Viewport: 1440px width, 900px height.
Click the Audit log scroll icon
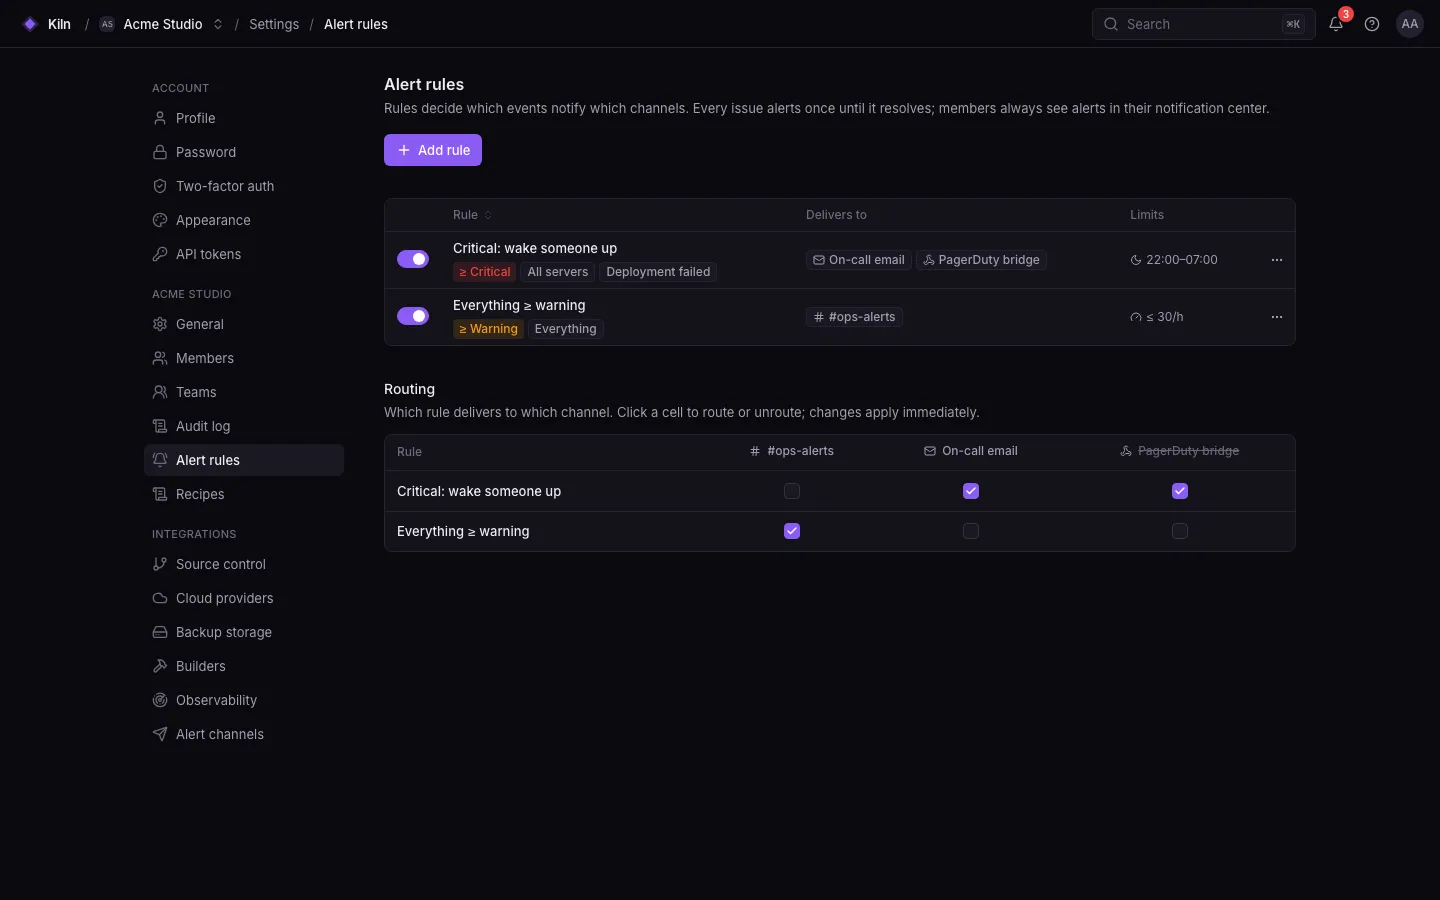[160, 426]
